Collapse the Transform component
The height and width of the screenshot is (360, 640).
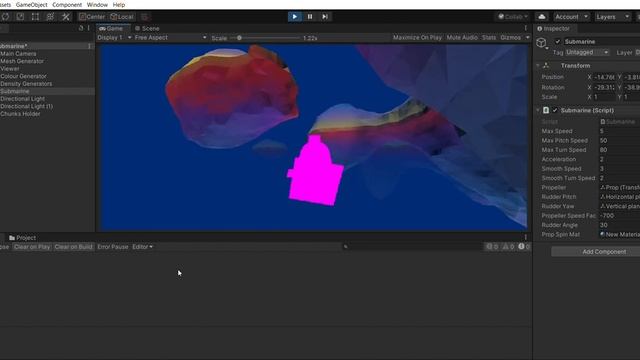click(x=538, y=66)
